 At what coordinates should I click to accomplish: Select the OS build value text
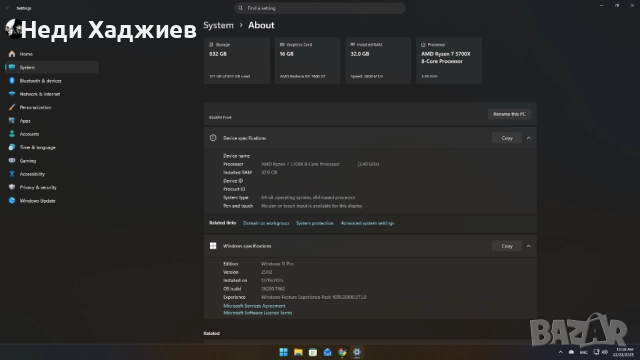coord(273,289)
